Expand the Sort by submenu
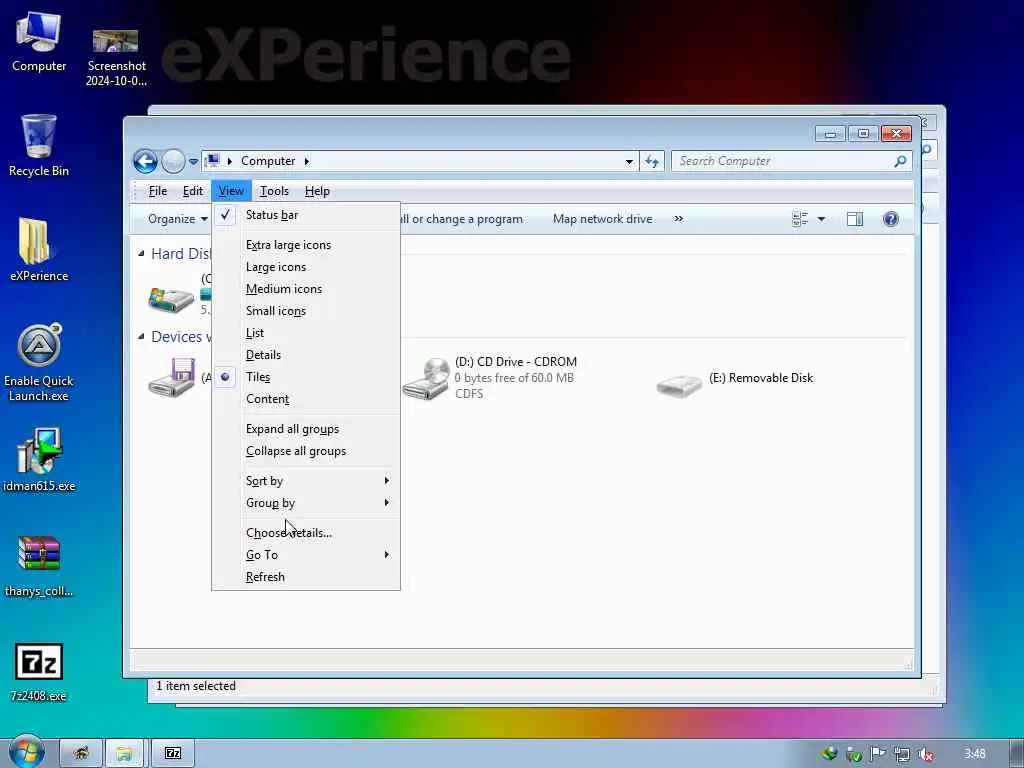 point(306,481)
